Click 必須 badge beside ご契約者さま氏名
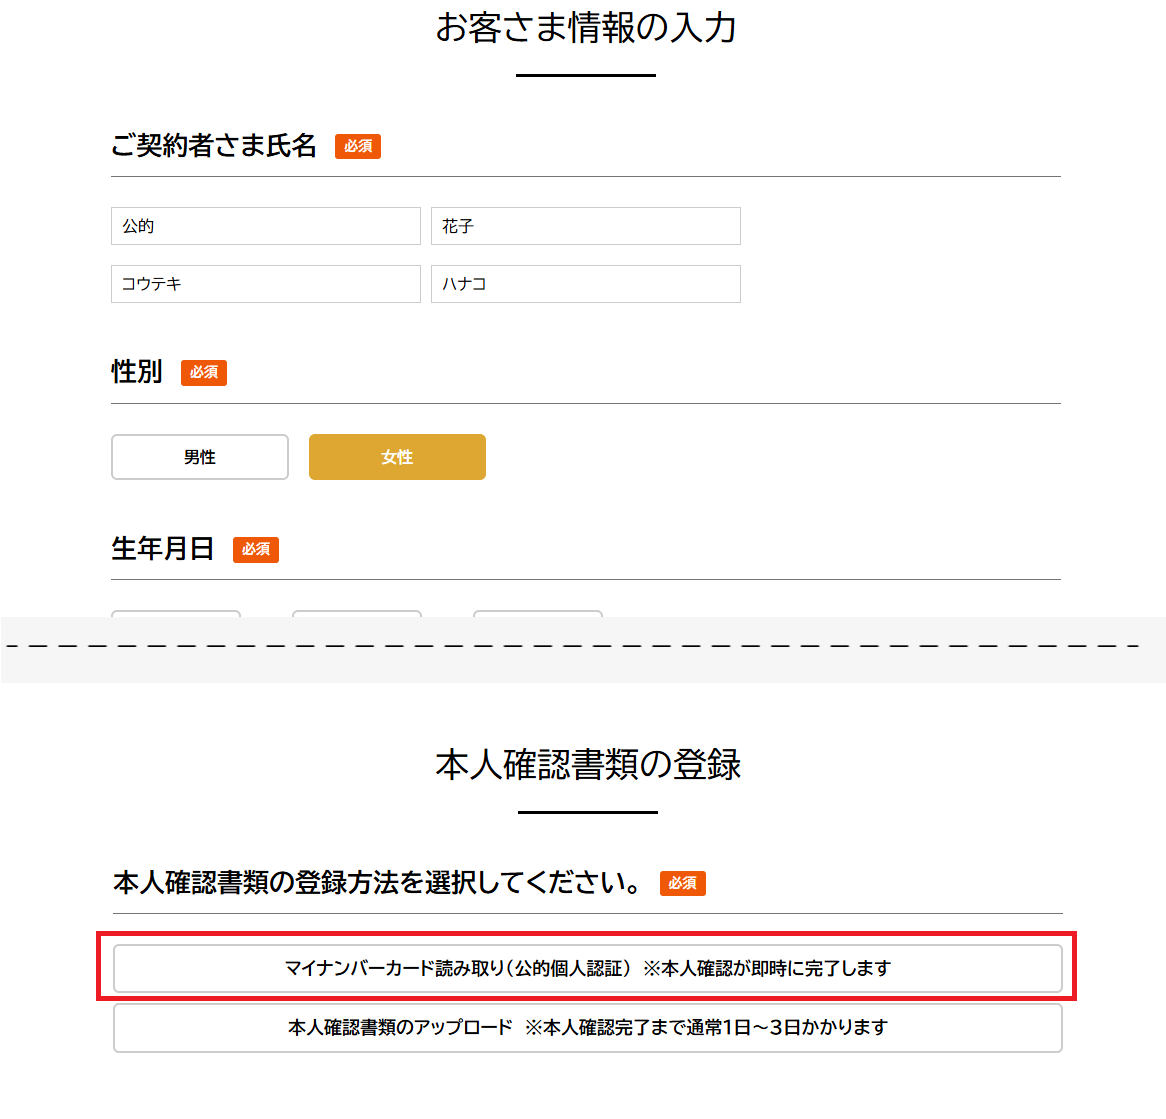Image resolution: width=1166 pixels, height=1119 pixels. click(358, 147)
